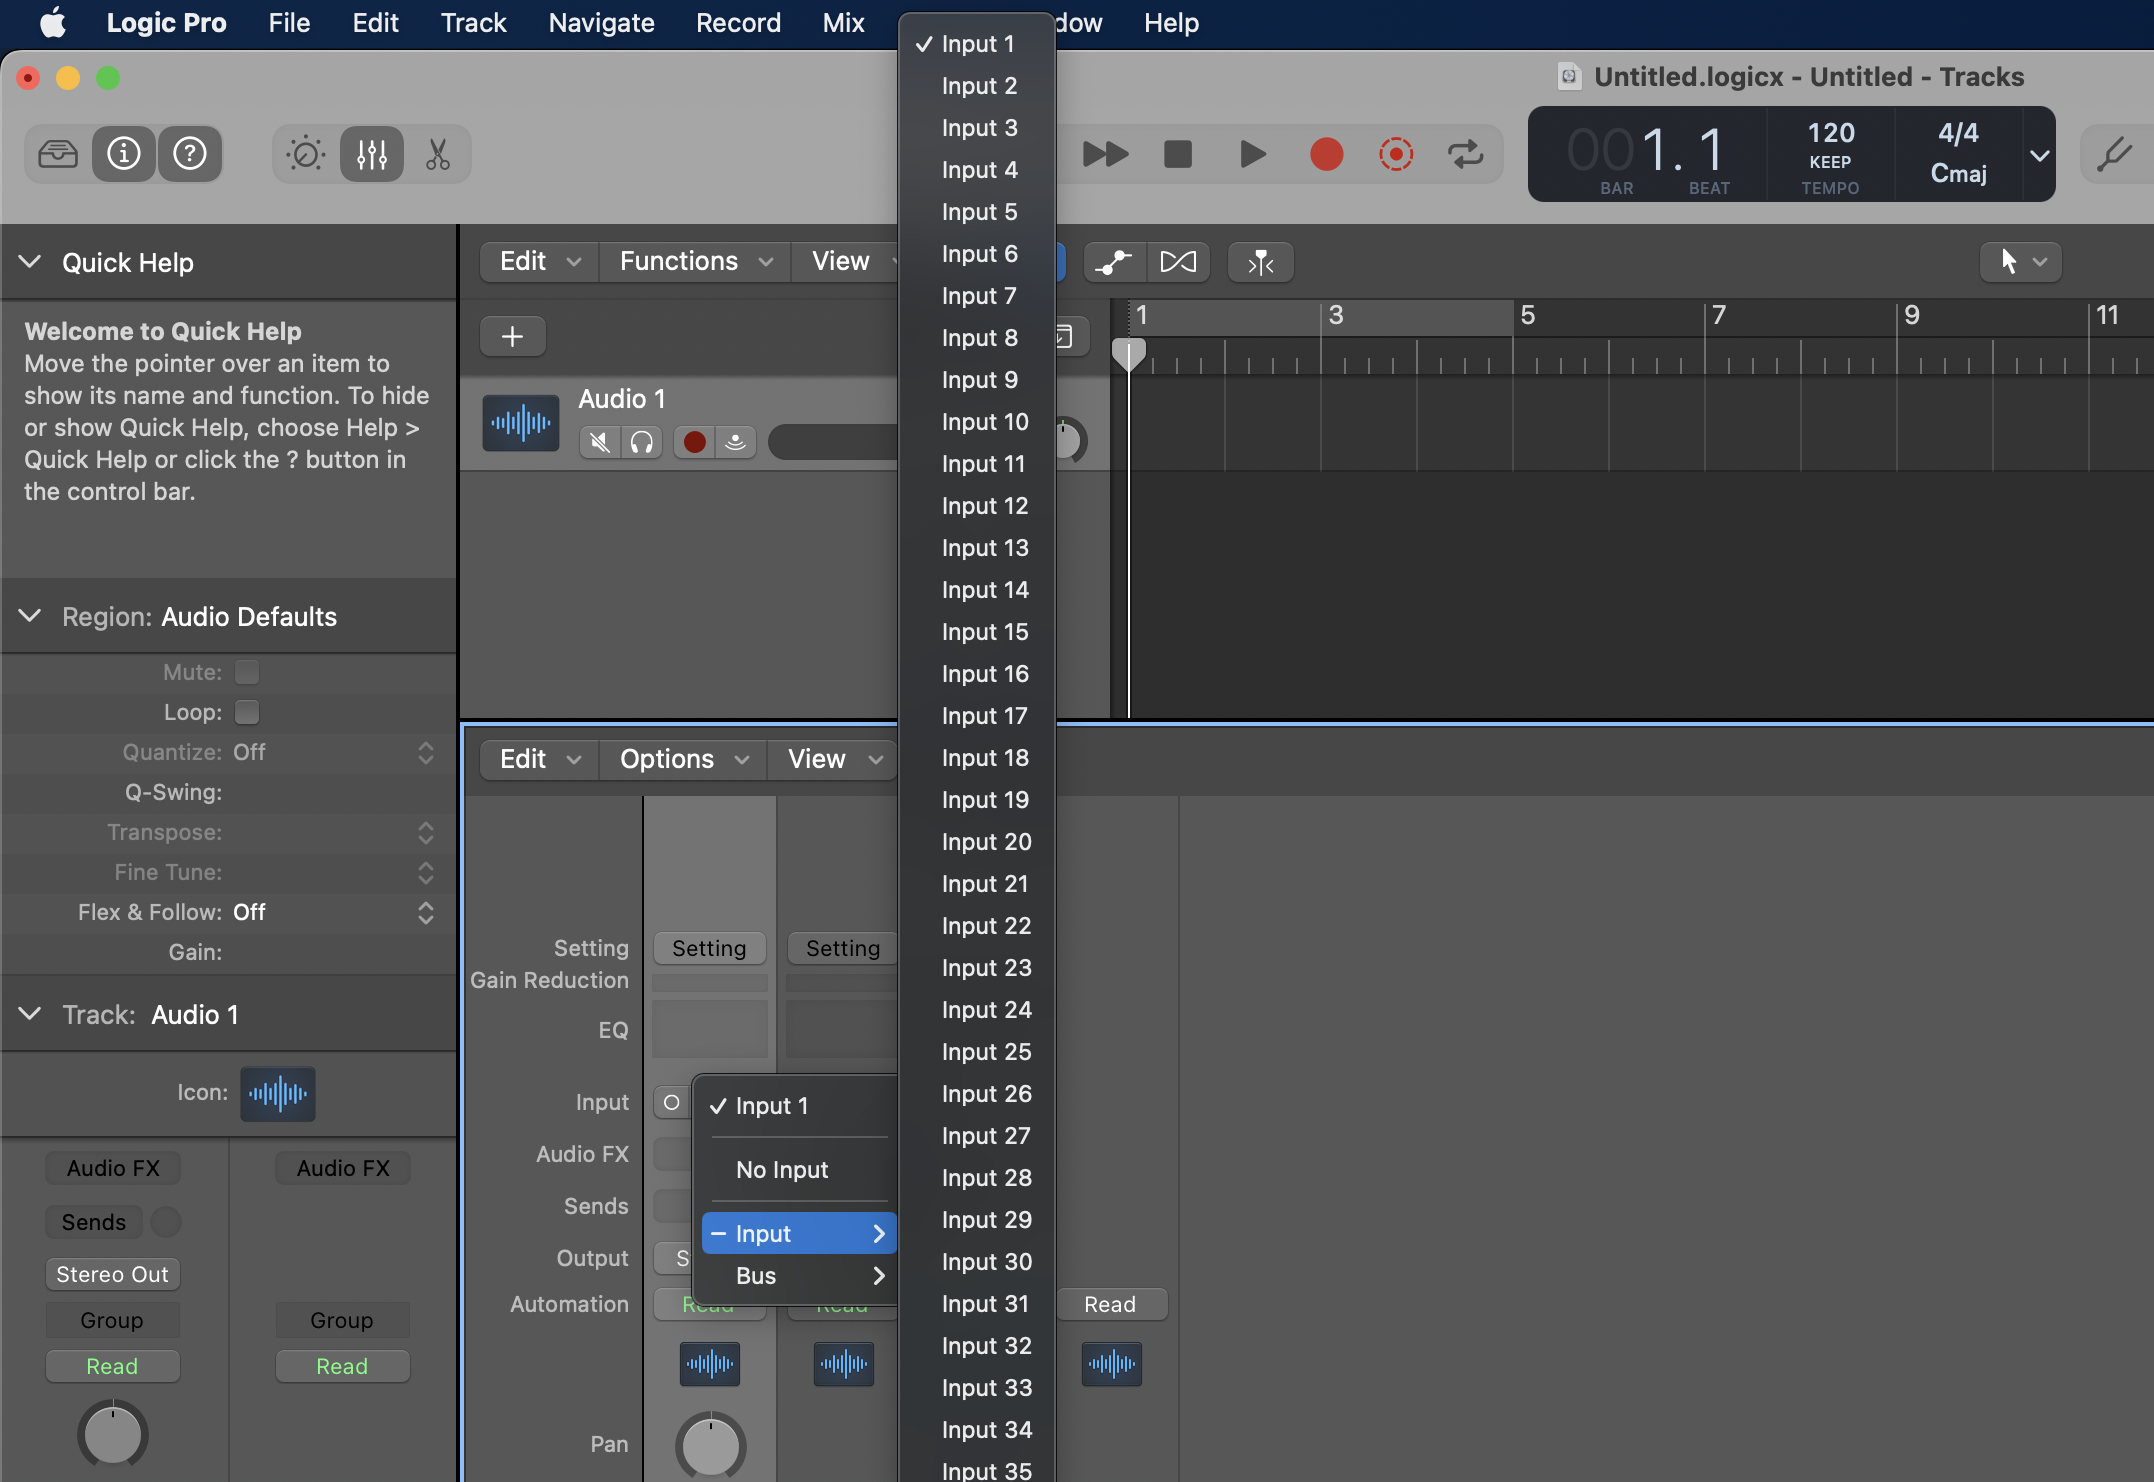This screenshot has height=1482, width=2154.
Task: Collapse the Quick Help section
Action: pos(30,262)
